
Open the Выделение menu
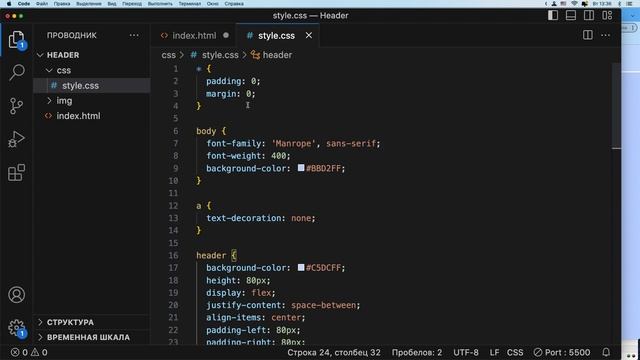[89, 4]
